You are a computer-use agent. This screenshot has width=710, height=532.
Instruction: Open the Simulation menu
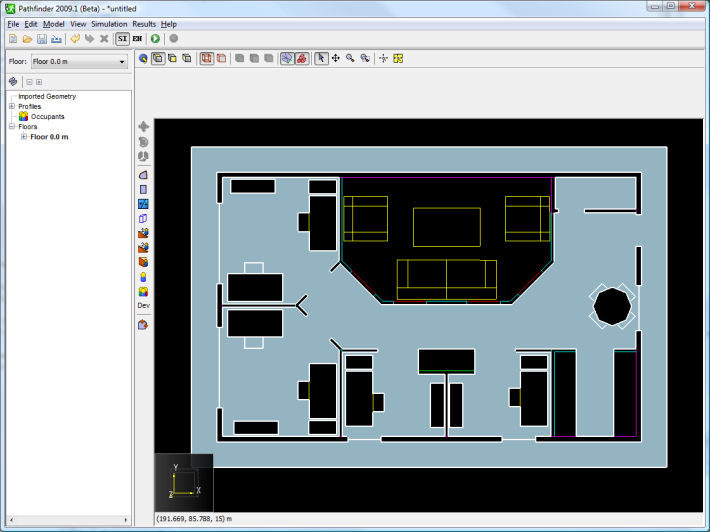109,24
